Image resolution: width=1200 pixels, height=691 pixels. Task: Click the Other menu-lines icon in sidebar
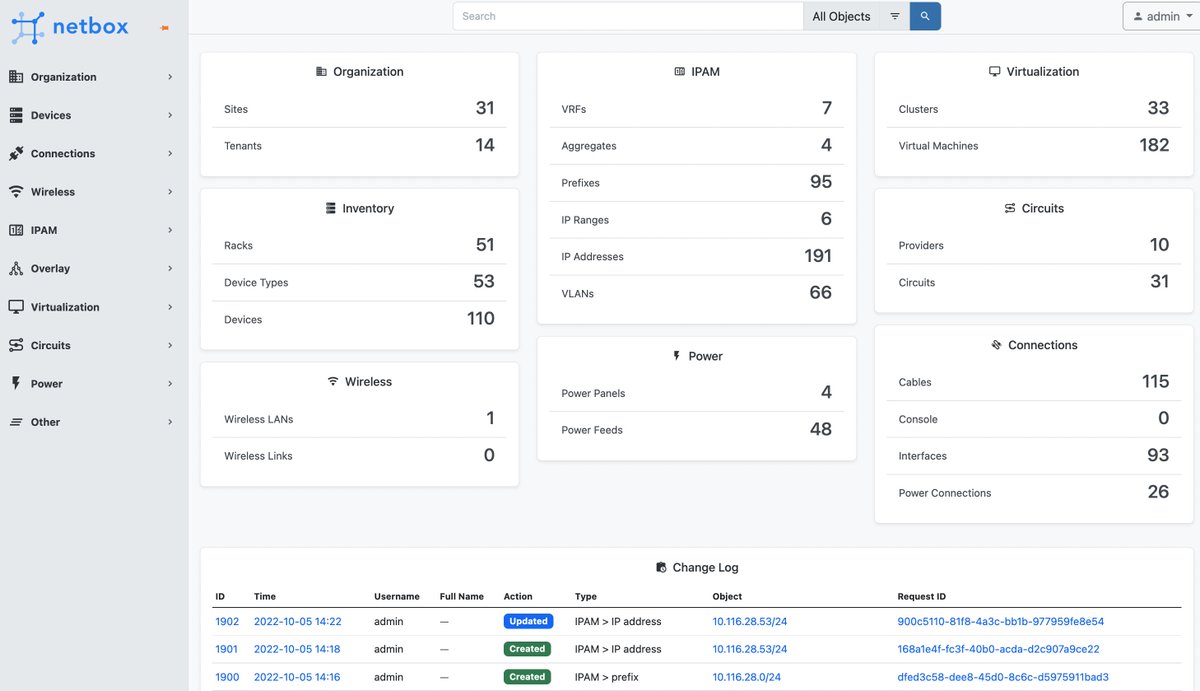16,422
